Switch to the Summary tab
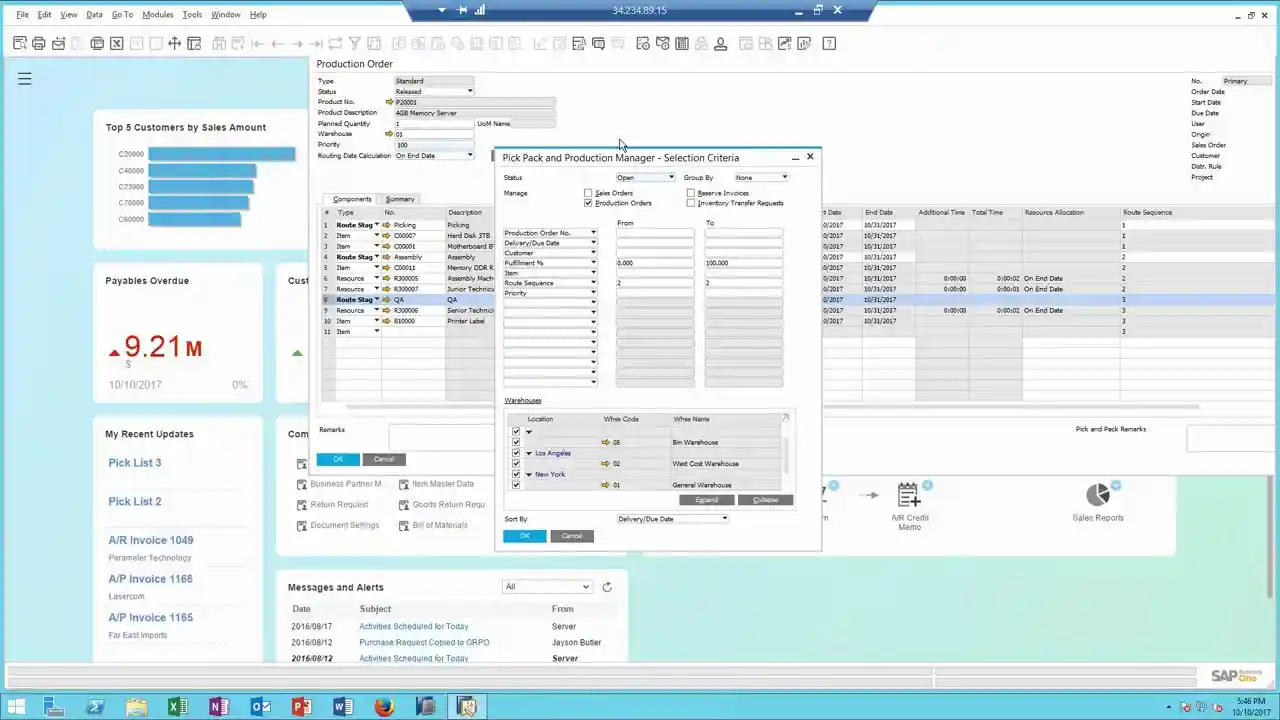The image size is (1280, 720). click(x=400, y=199)
